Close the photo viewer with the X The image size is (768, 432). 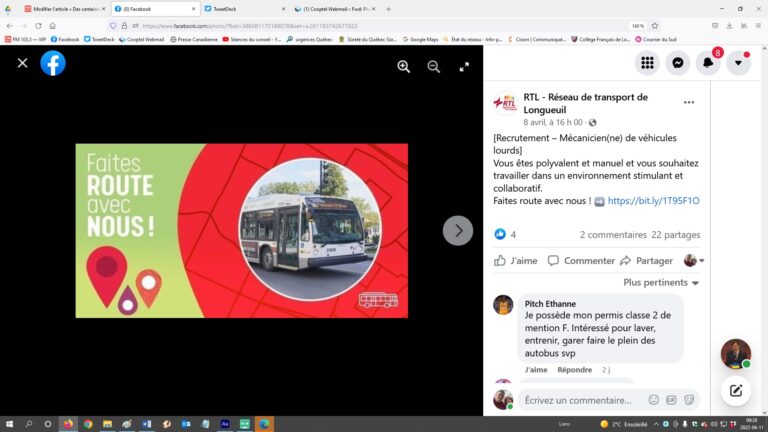click(x=22, y=63)
